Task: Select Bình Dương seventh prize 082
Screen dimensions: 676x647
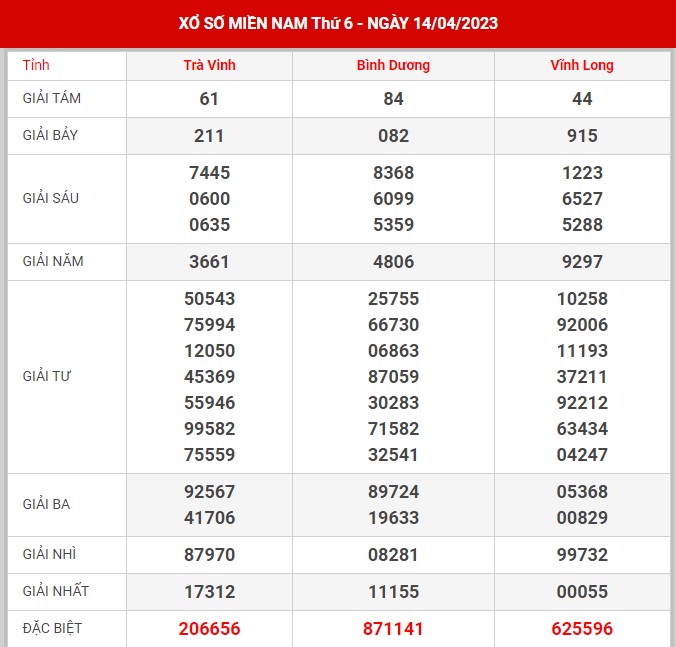Action: click(394, 136)
